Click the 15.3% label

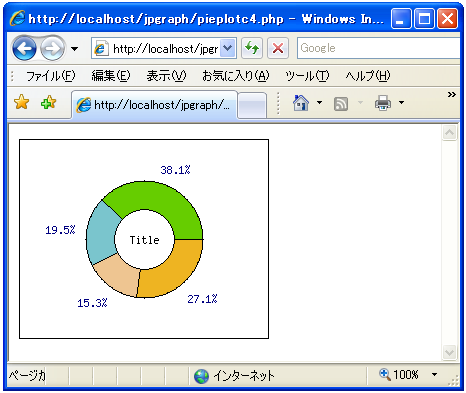pos(92,303)
